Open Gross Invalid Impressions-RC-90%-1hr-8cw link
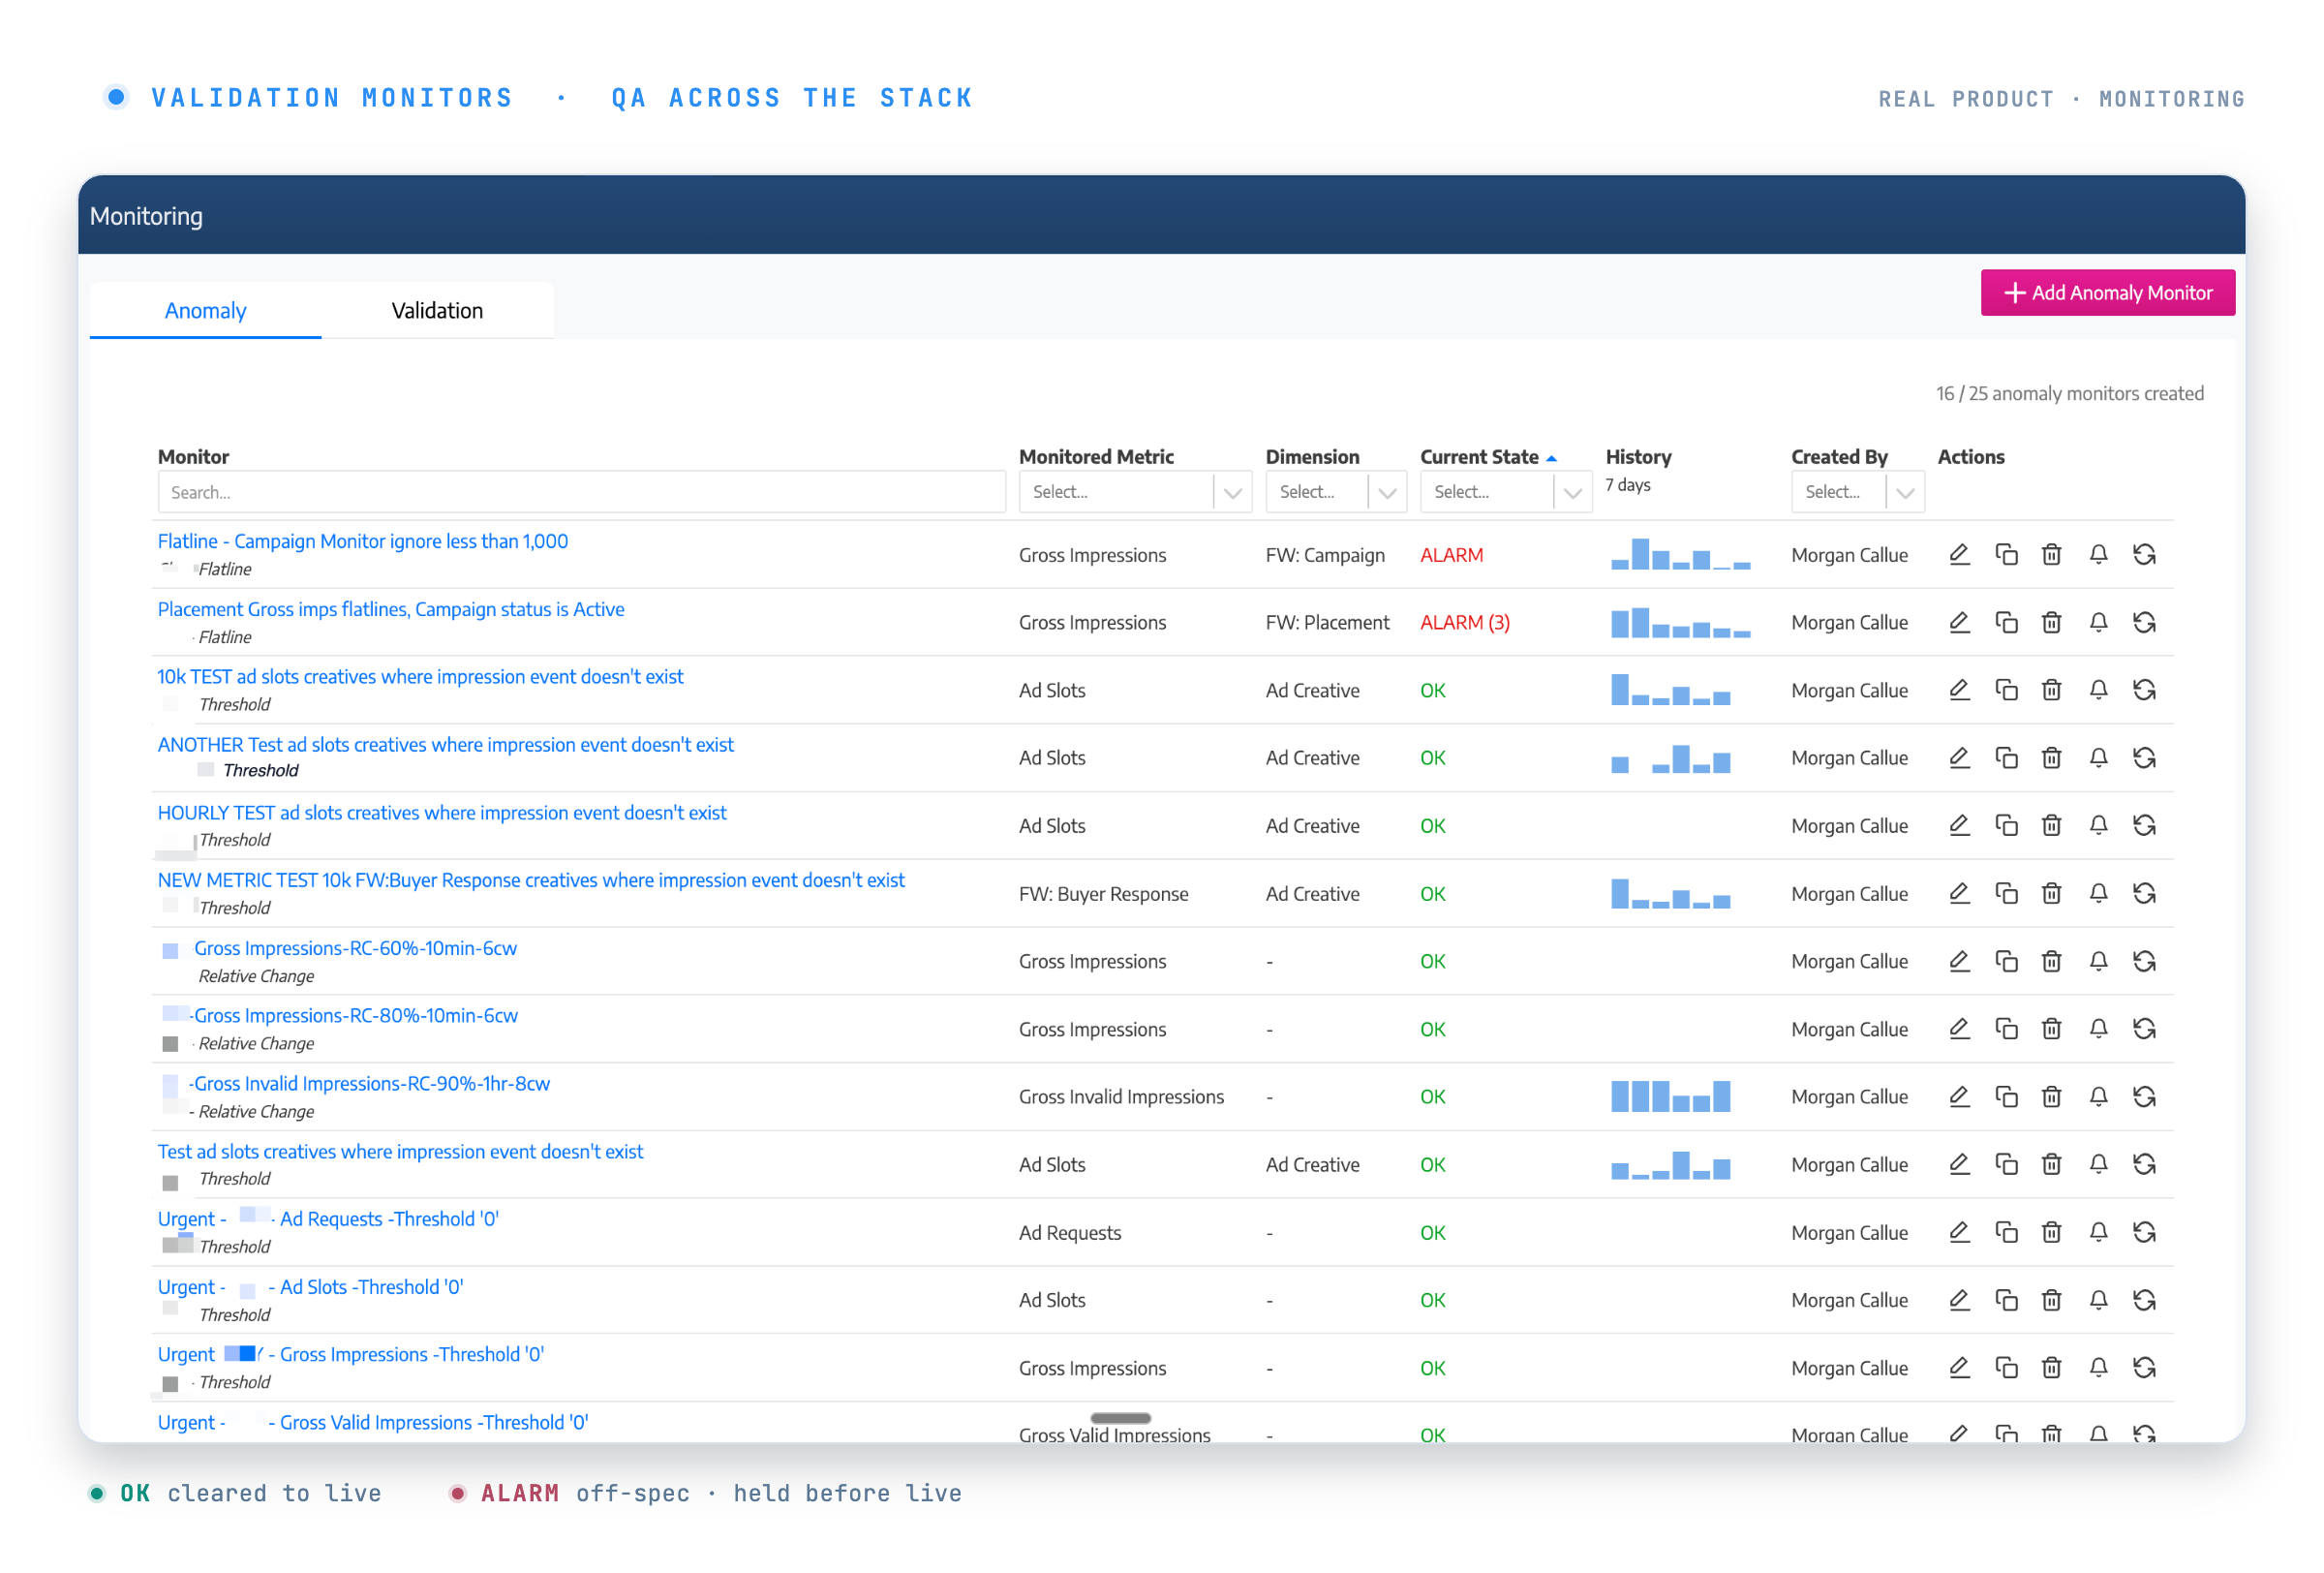 [371, 1084]
